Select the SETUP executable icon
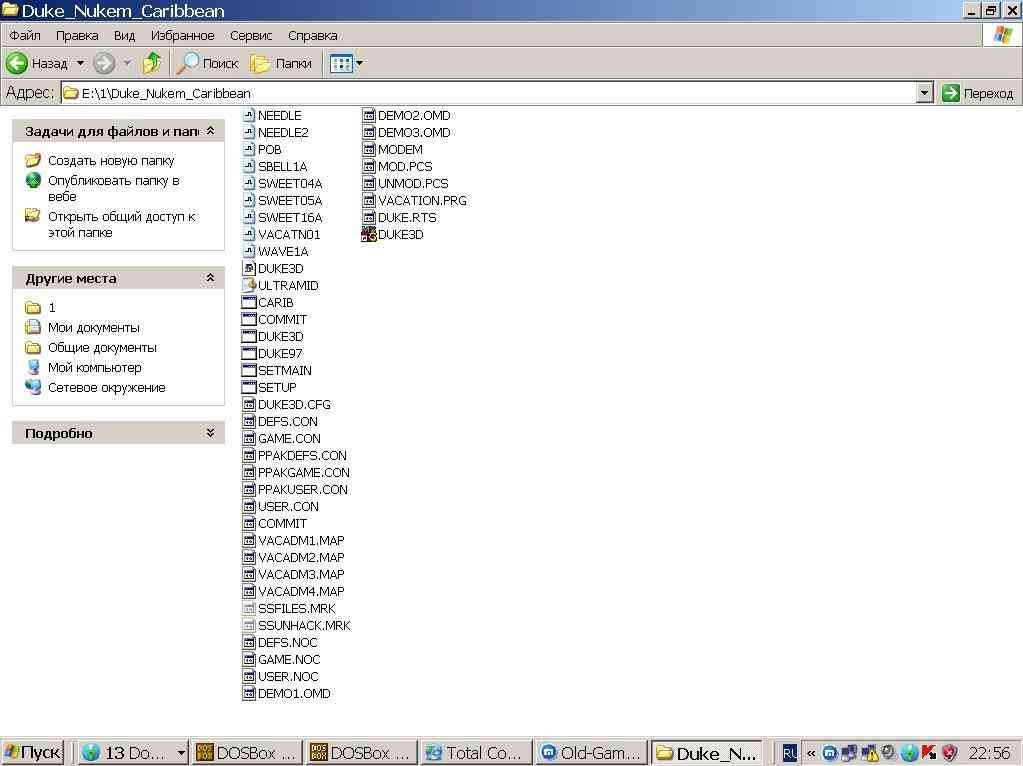The height and width of the screenshot is (766, 1023). pos(249,387)
